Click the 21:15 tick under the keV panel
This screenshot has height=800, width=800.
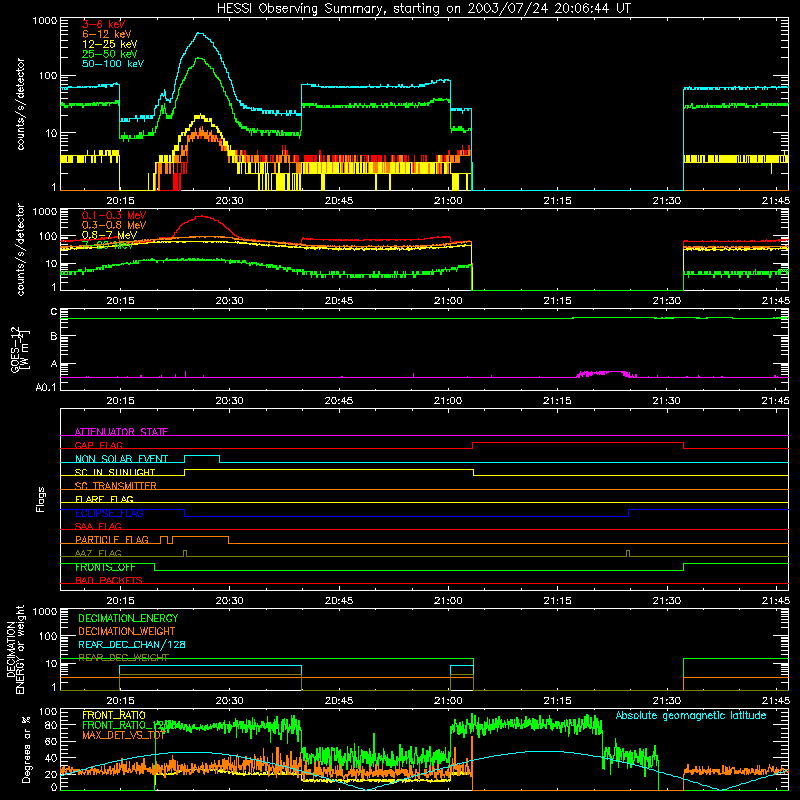(x=558, y=201)
